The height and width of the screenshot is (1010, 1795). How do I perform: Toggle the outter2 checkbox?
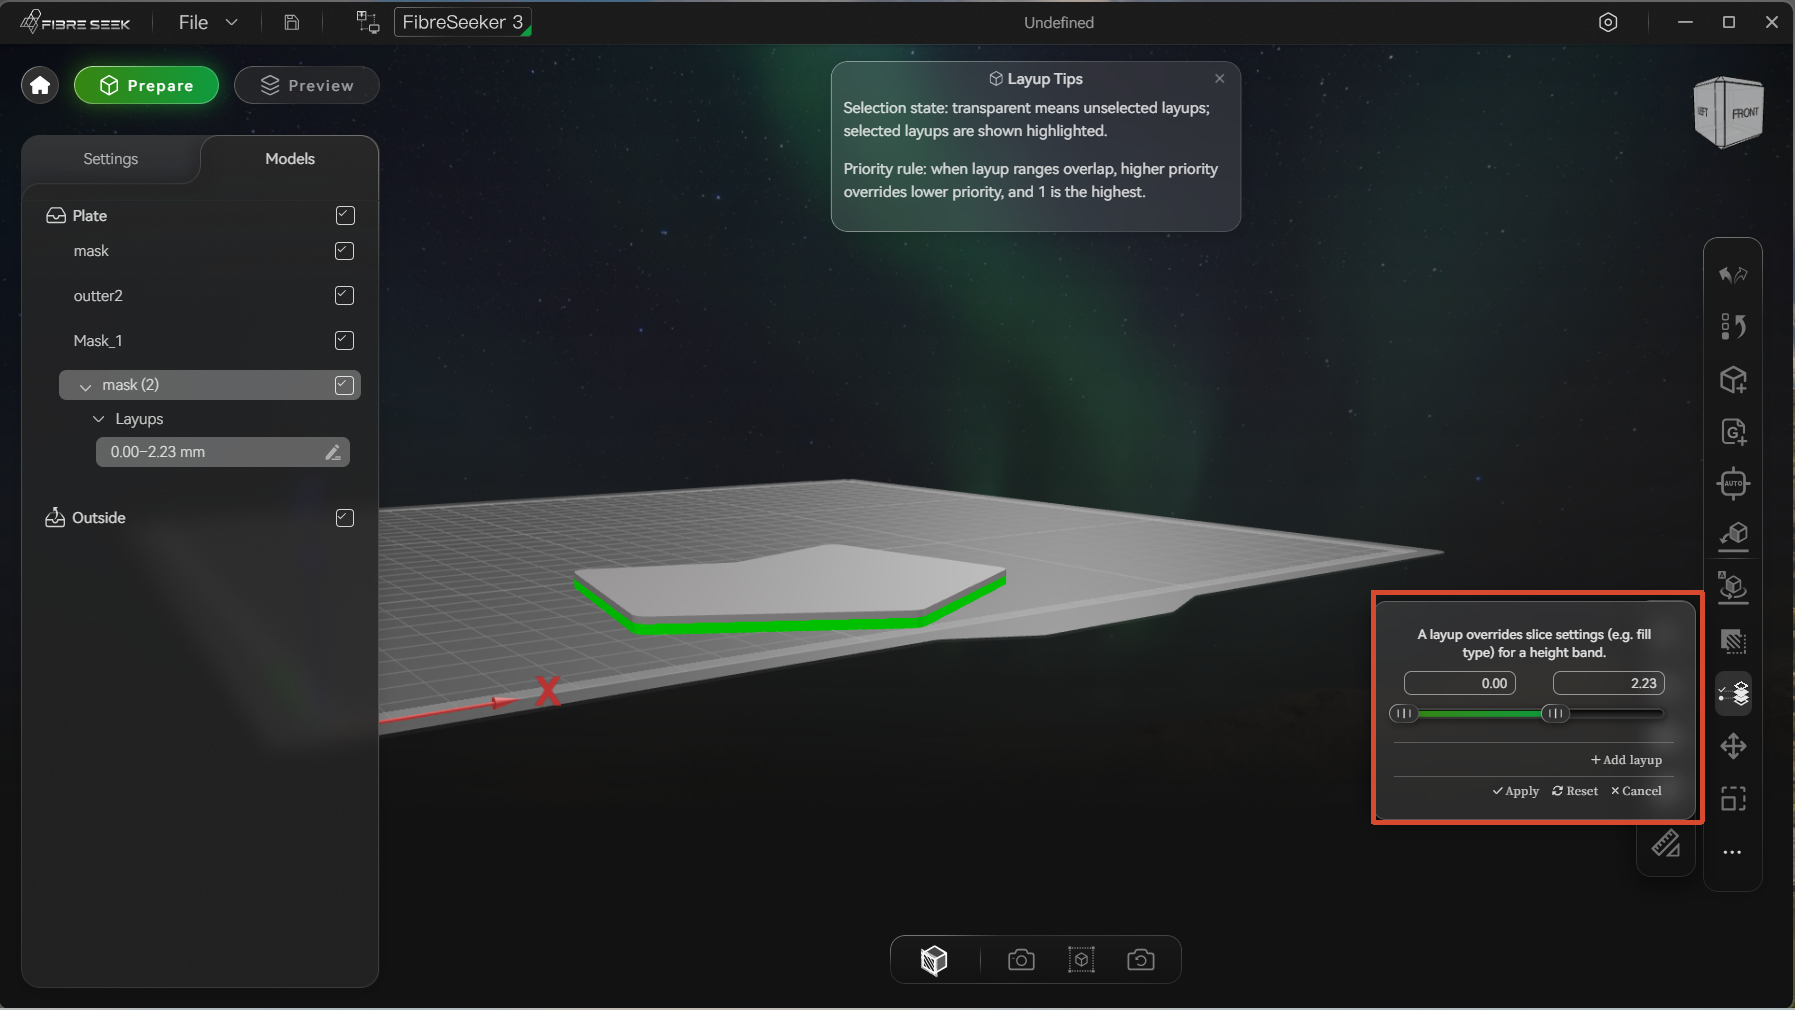tap(344, 295)
